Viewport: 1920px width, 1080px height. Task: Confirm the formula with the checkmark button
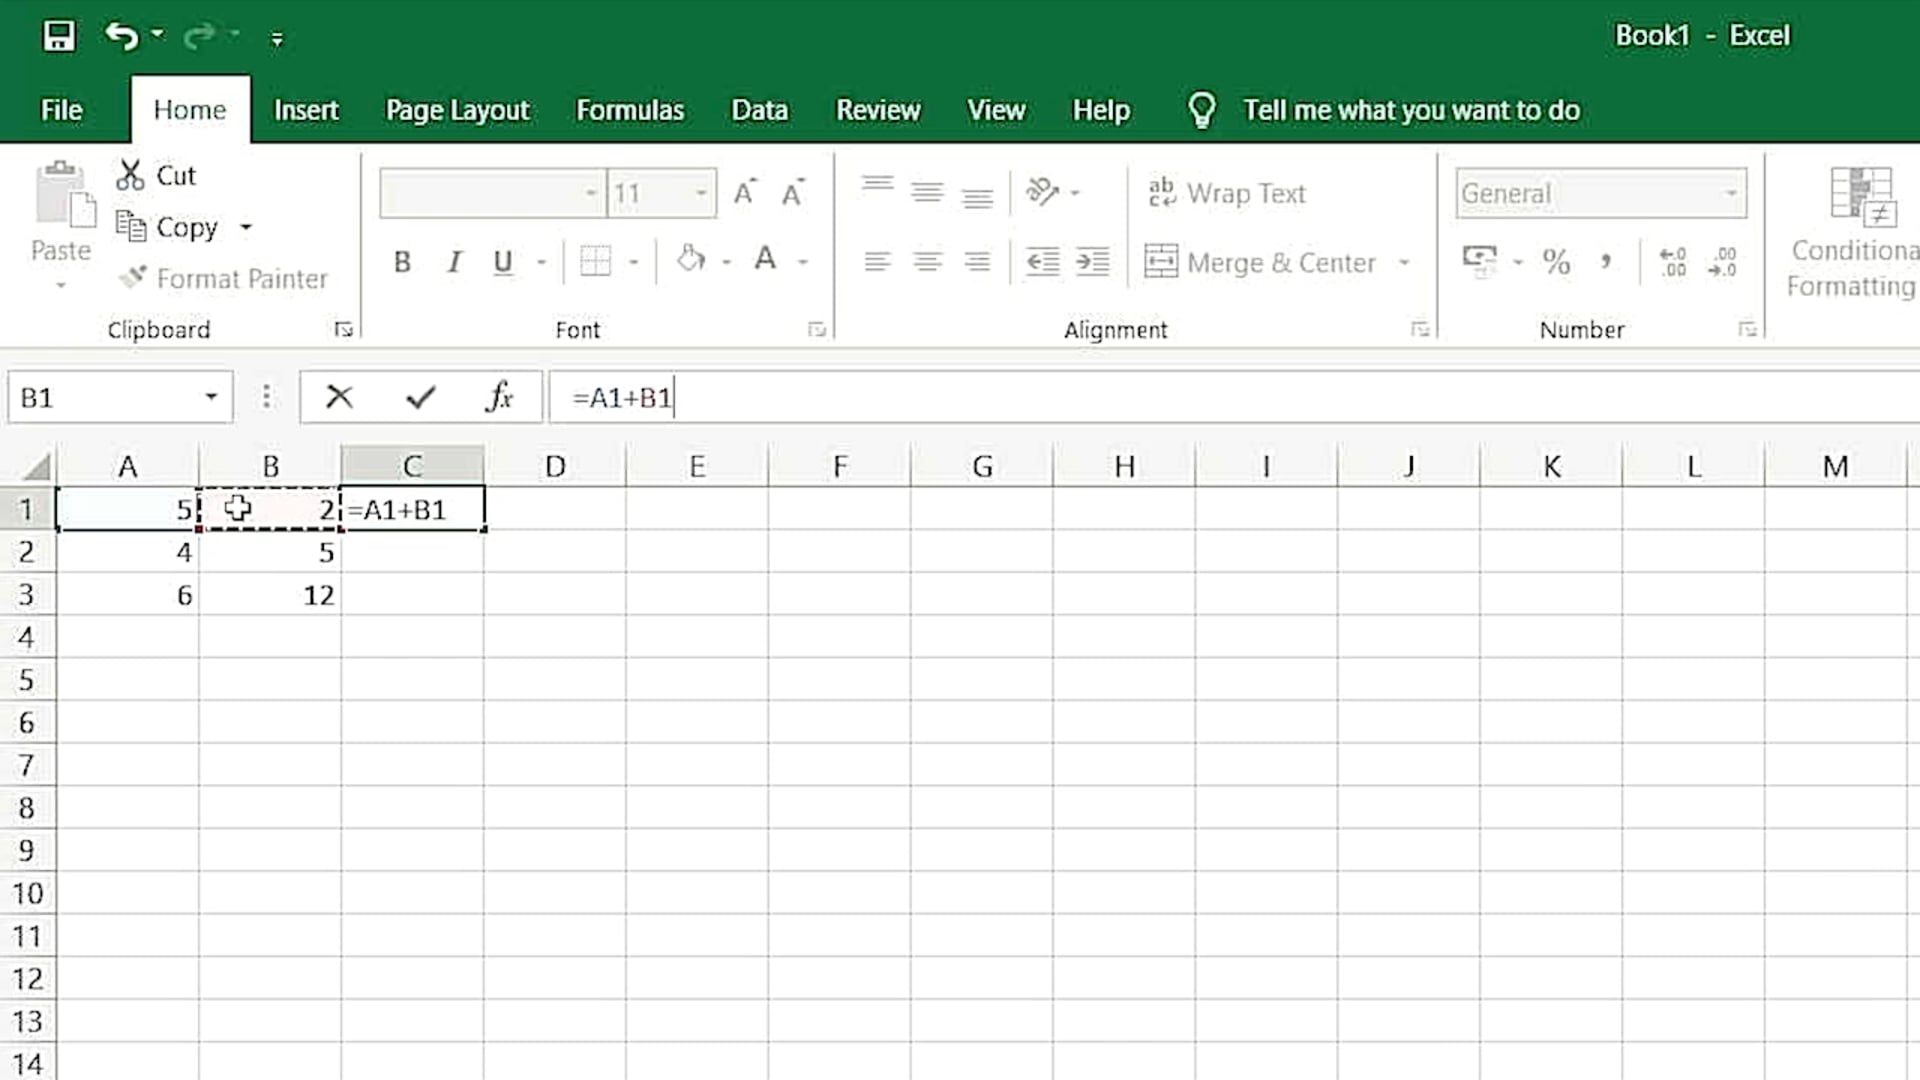(x=419, y=396)
